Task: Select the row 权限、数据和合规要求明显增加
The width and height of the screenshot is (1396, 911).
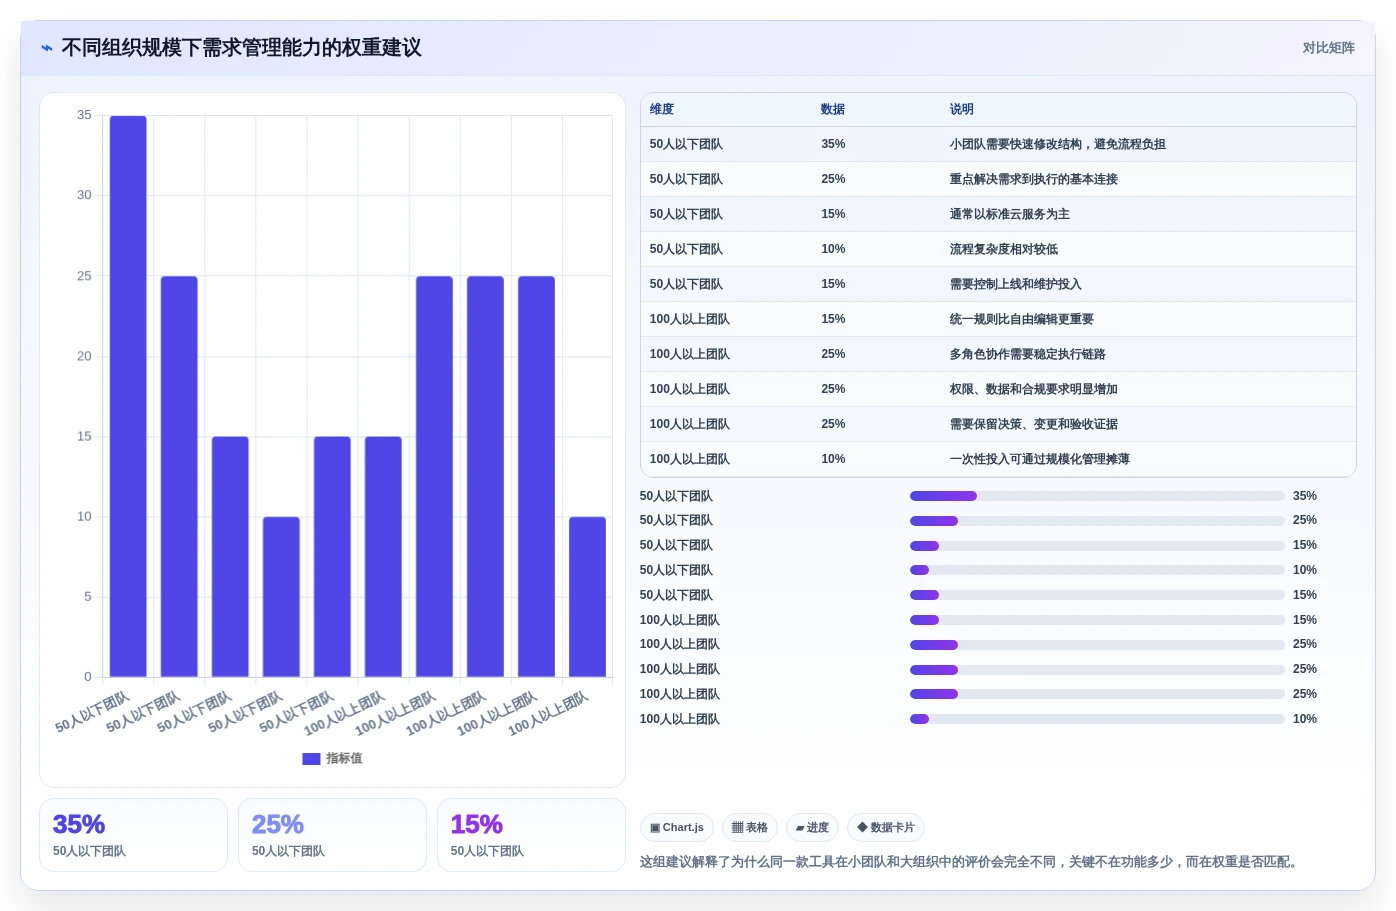Action: click(998, 389)
